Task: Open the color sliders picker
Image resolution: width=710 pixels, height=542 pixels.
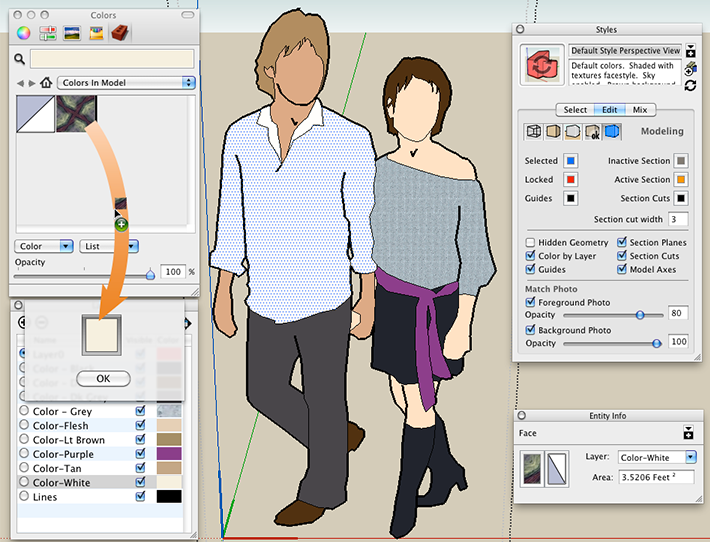Action: [x=46, y=34]
